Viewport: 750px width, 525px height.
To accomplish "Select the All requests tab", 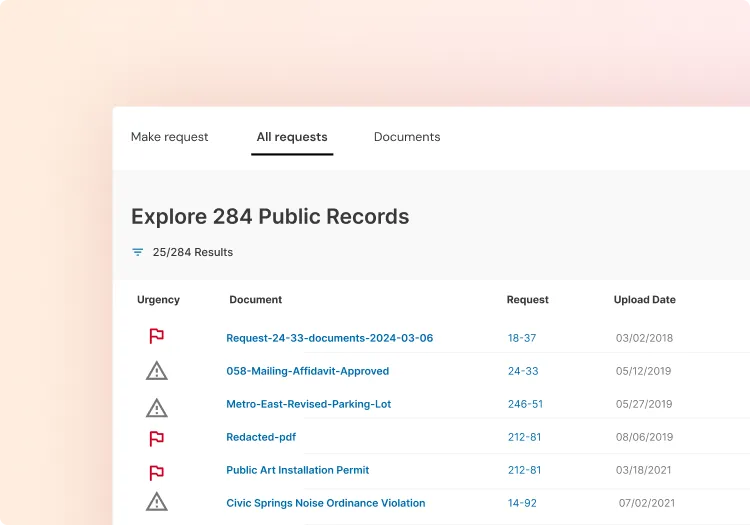I will click(x=292, y=137).
